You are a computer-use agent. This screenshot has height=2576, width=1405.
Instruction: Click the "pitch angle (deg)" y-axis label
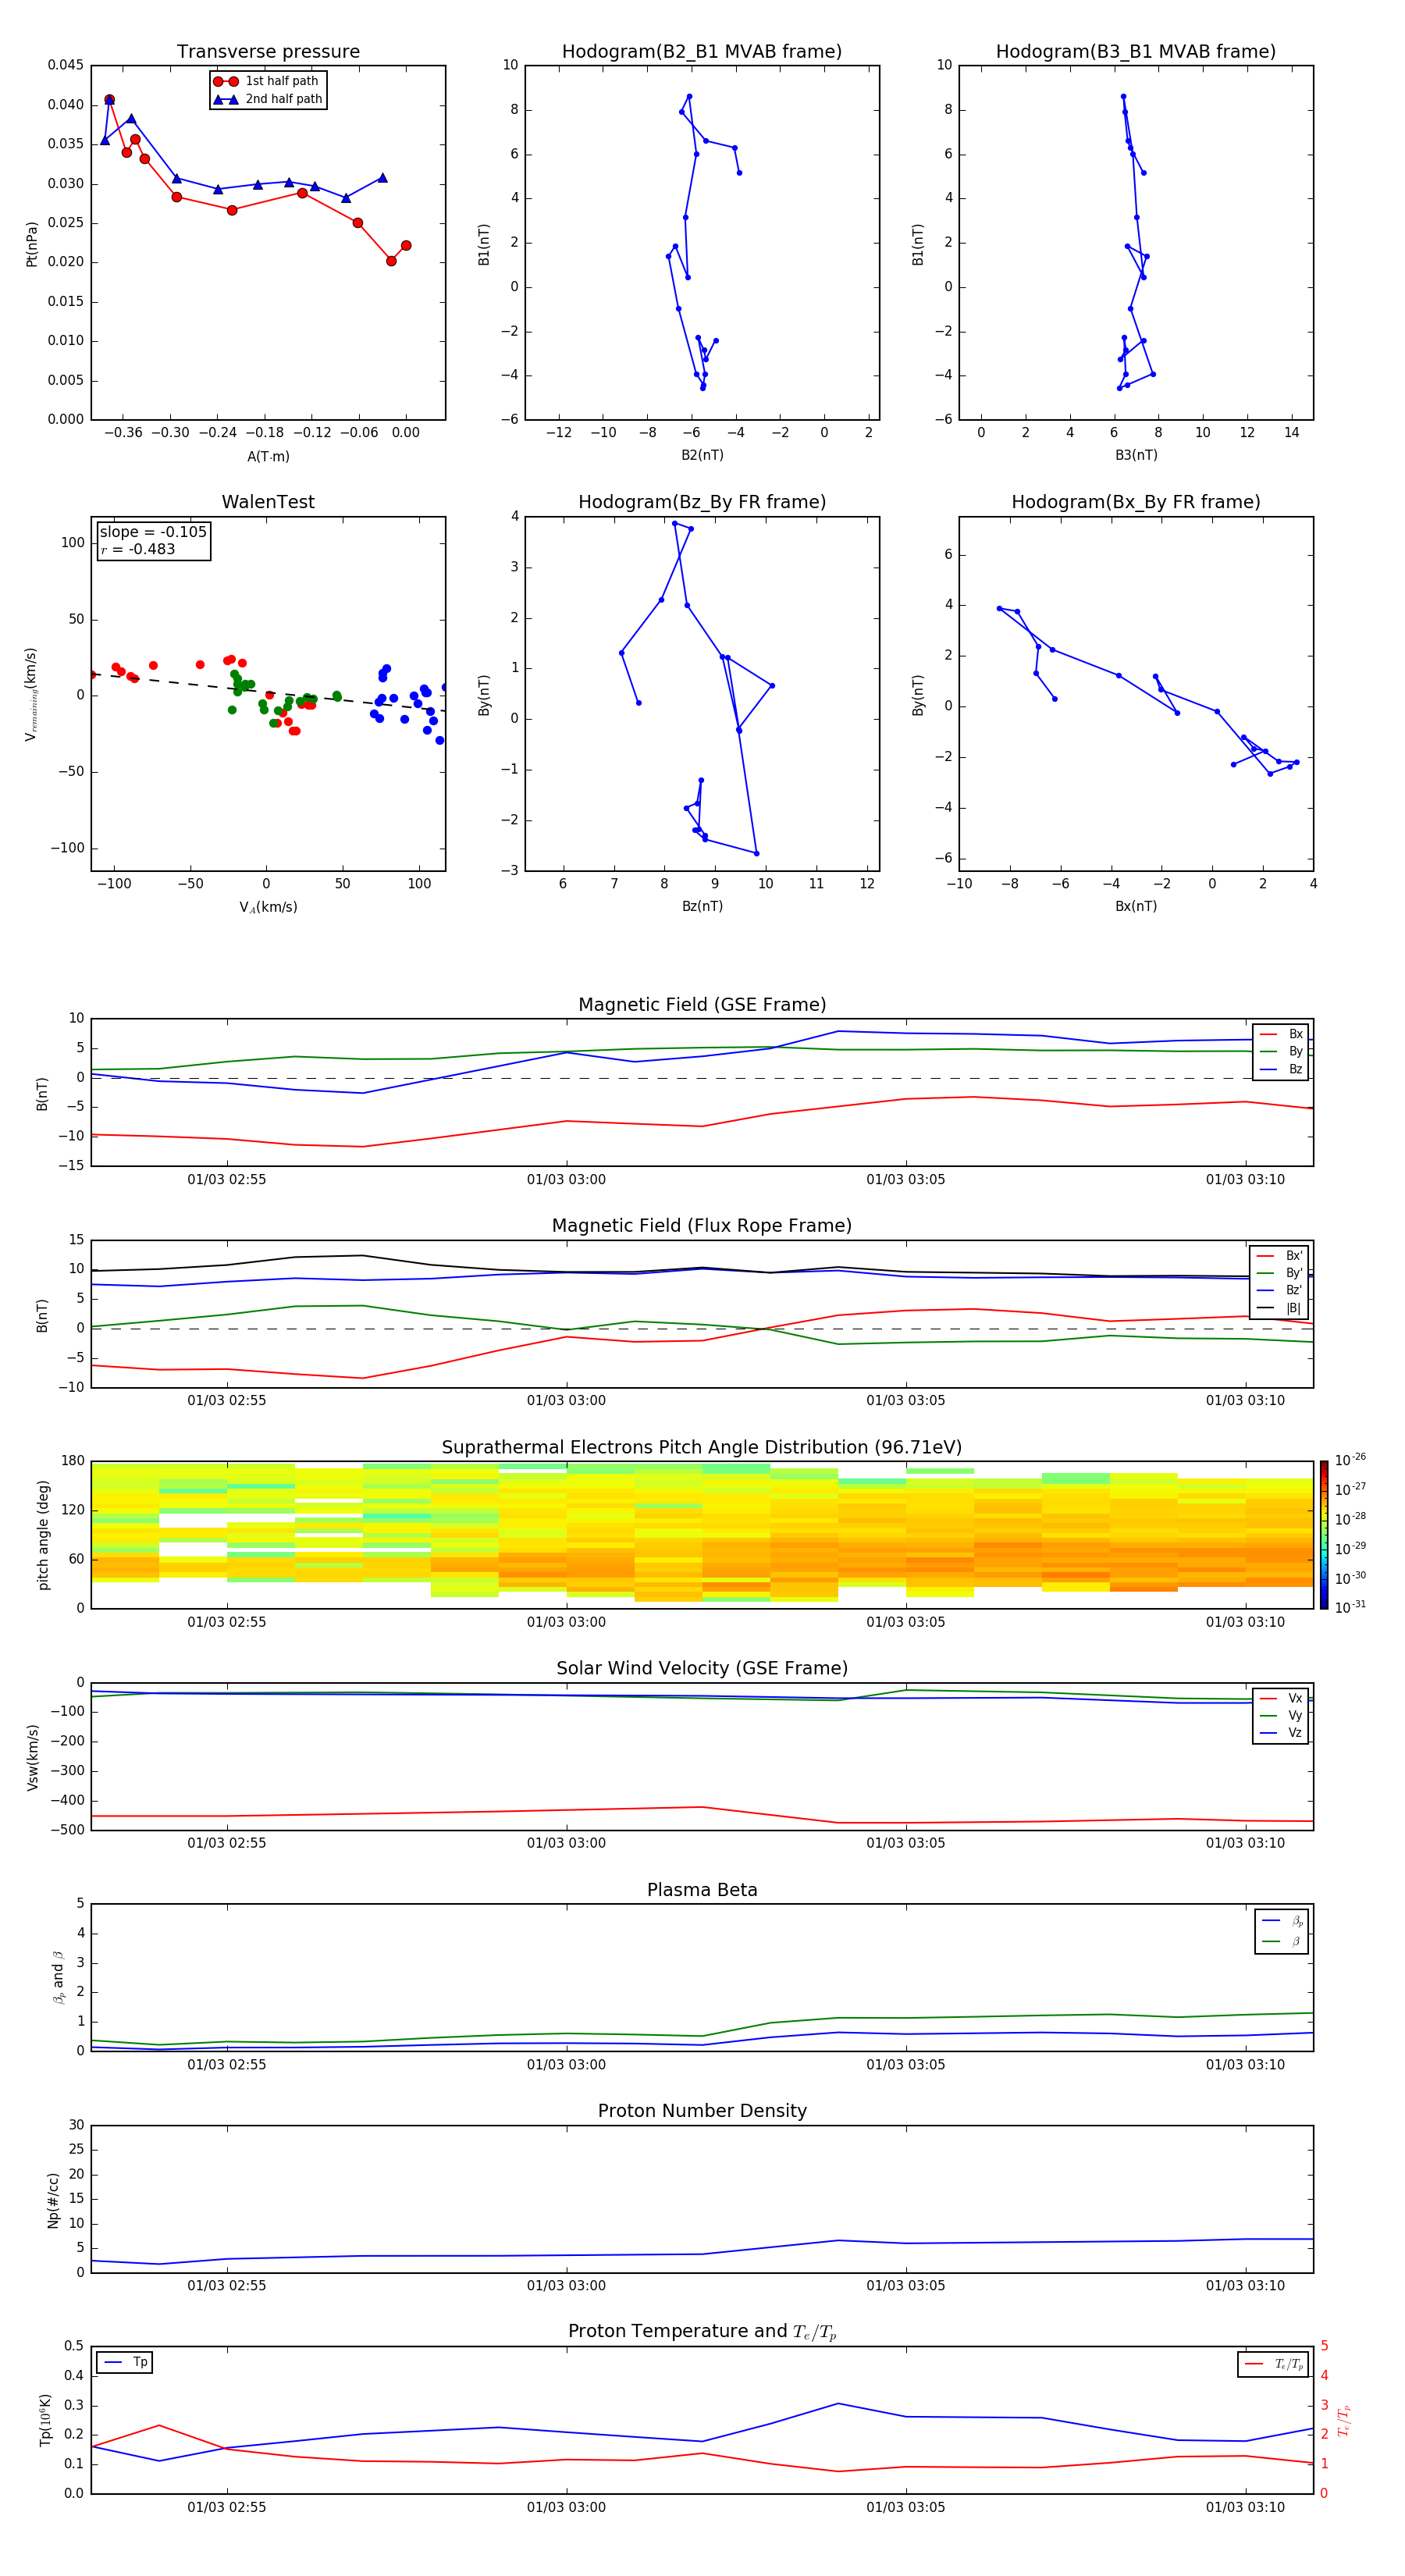click(x=43, y=1535)
